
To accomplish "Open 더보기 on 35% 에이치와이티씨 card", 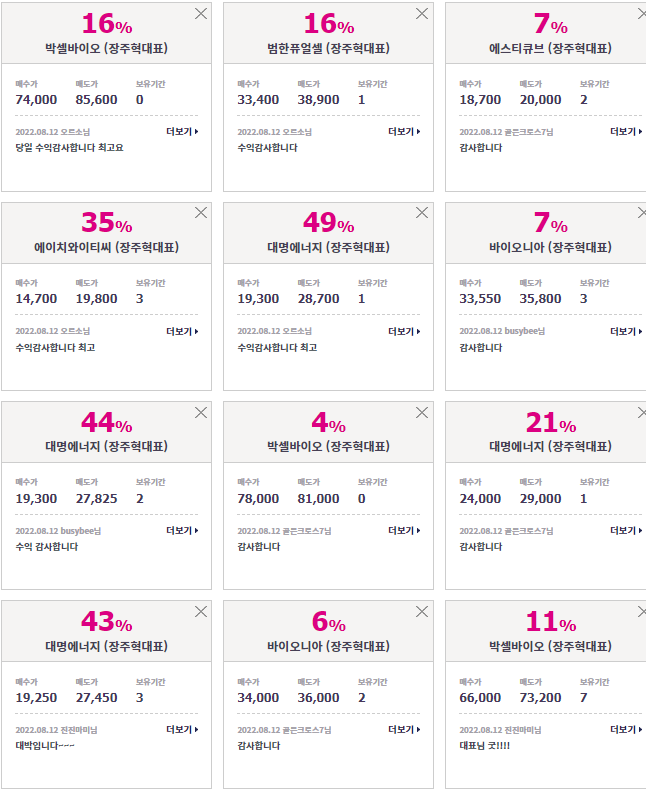I will pyautogui.click(x=182, y=331).
